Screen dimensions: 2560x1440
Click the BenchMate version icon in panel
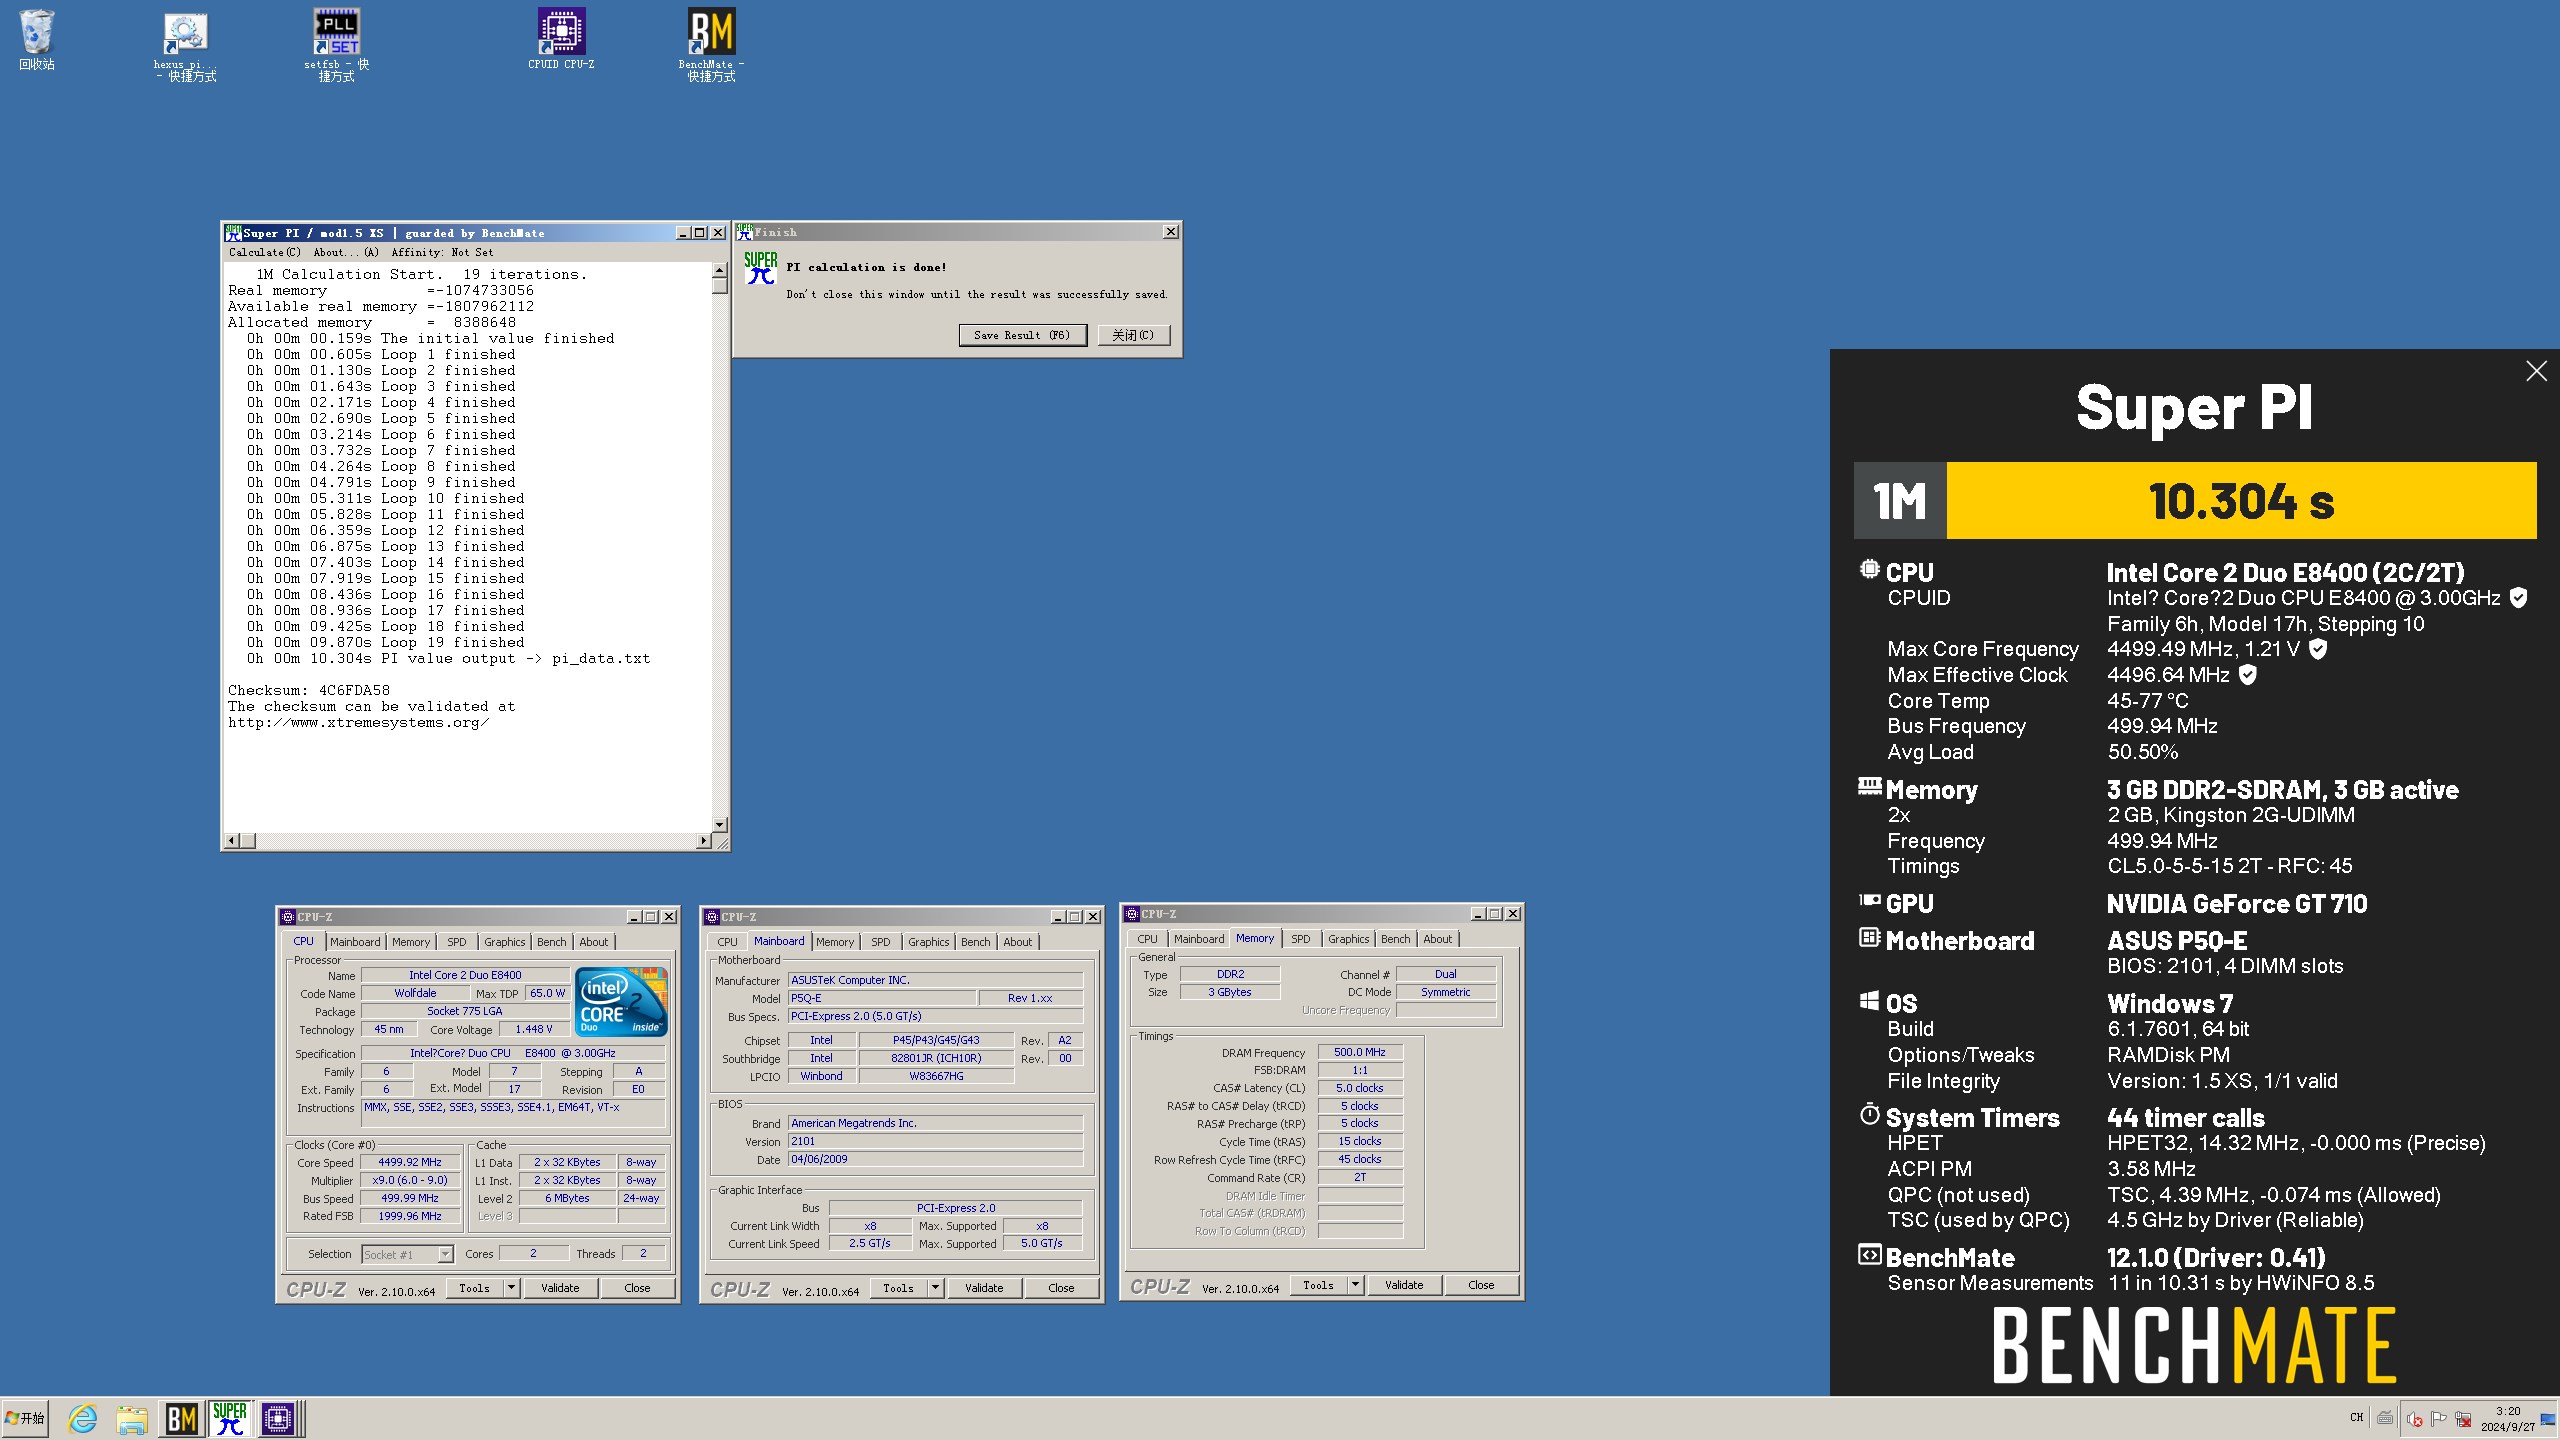(1869, 1254)
